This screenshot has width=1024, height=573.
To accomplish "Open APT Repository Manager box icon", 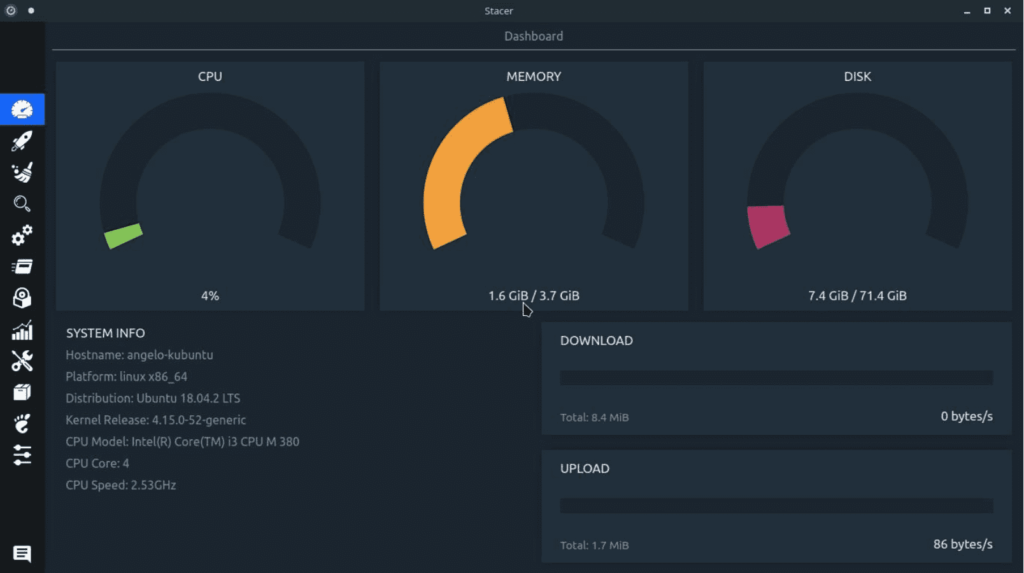I will tap(22, 392).
